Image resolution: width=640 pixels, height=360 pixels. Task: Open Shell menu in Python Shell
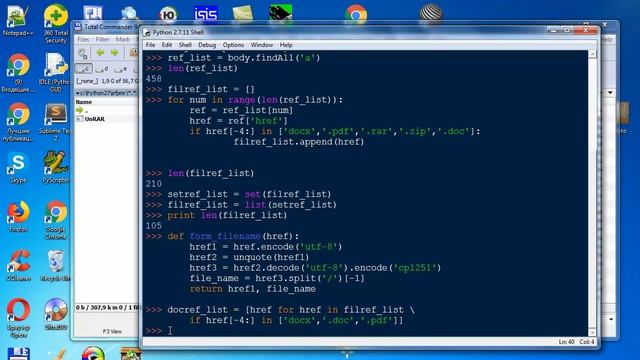185,45
